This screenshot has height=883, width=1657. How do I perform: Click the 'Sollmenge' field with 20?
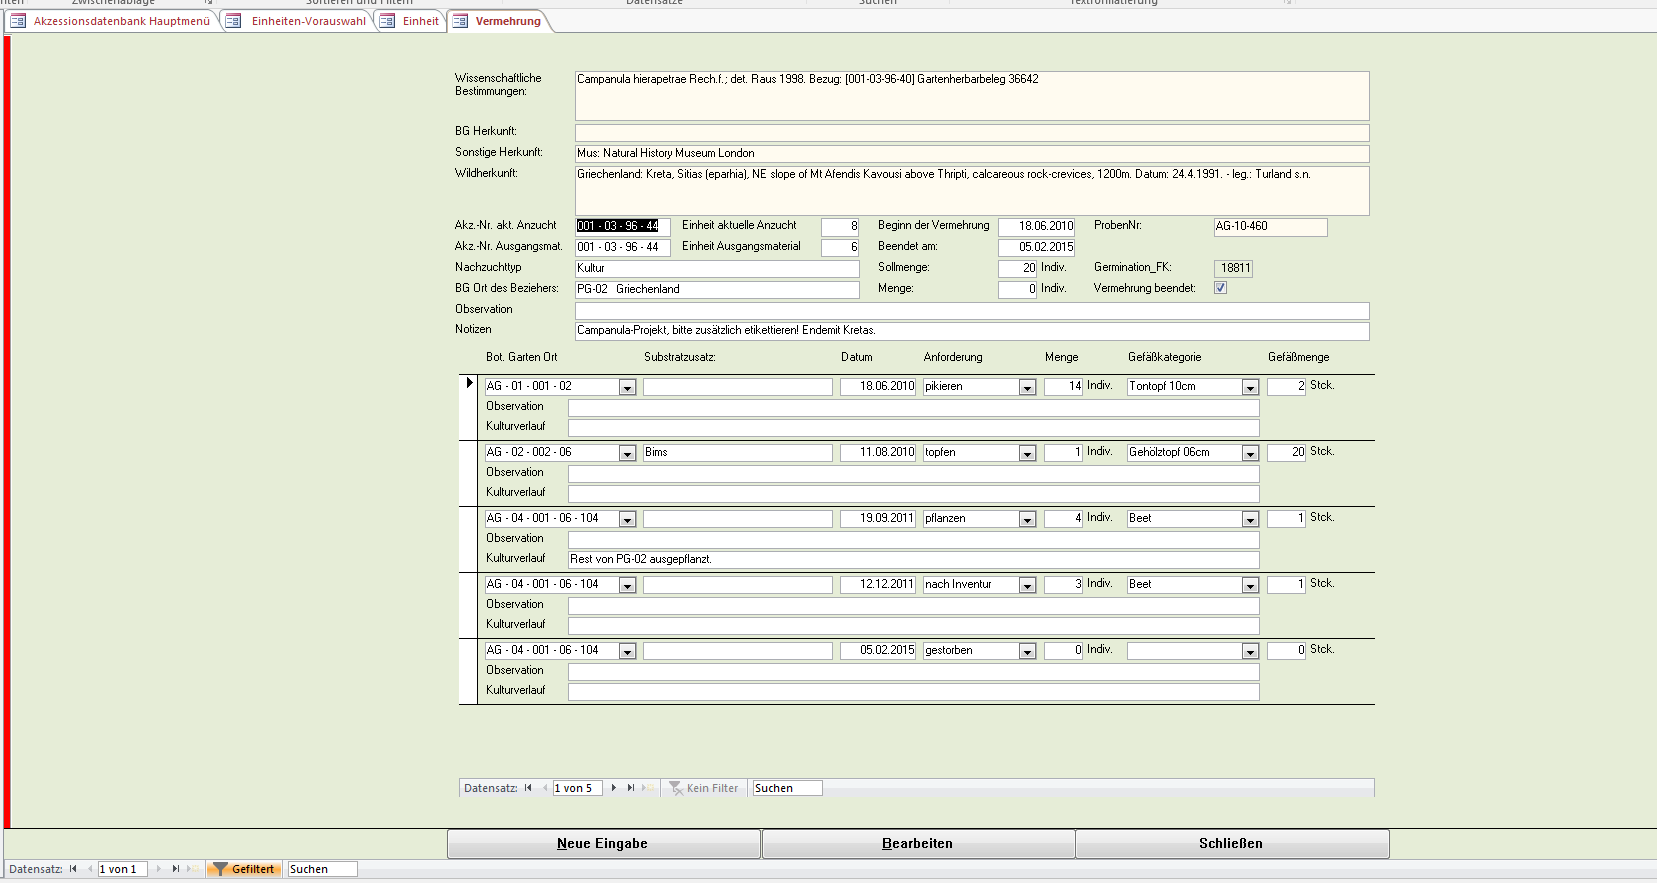pyautogui.click(x=1017, y=268)
